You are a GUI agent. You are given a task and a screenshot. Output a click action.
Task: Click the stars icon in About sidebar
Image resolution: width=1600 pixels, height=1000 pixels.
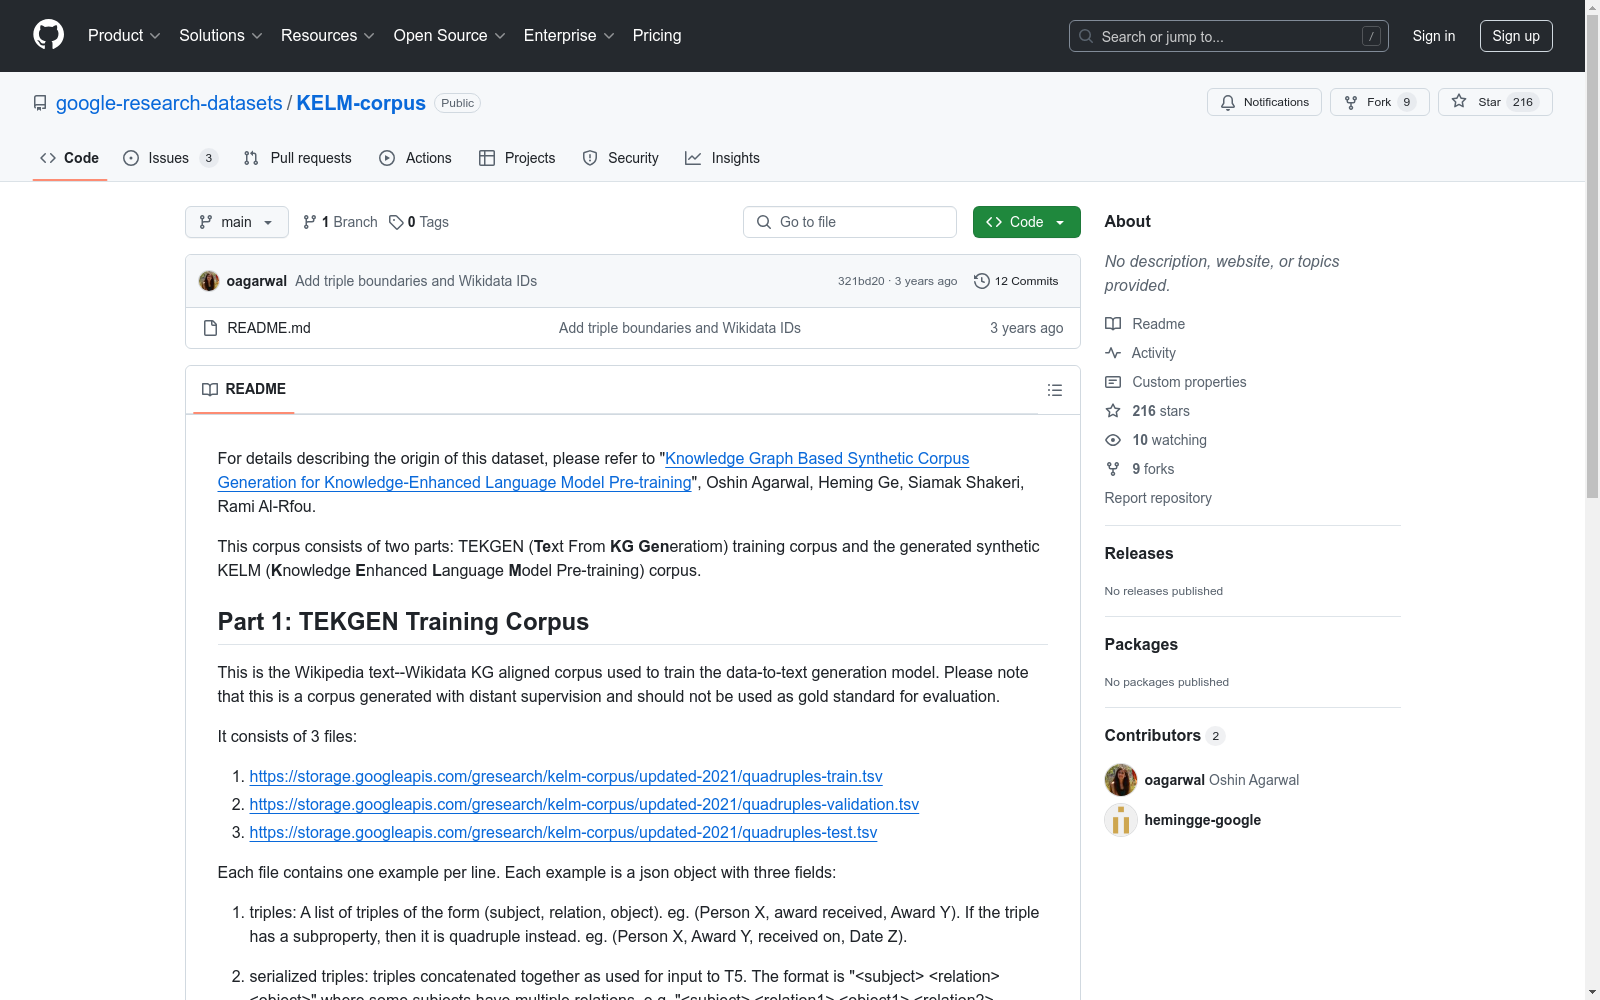[1113, 411]
